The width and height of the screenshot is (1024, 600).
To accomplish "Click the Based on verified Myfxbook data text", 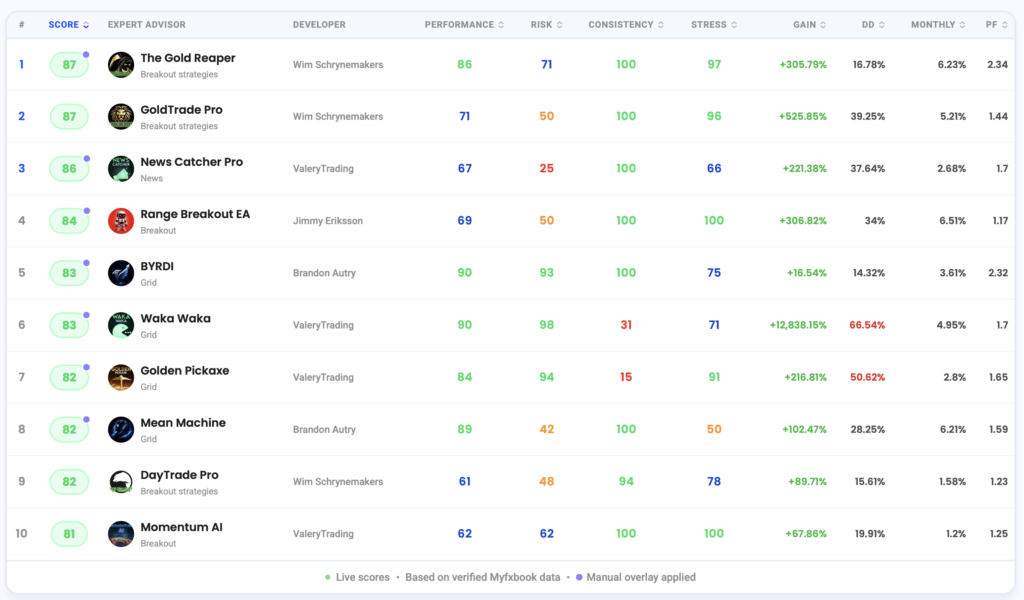I will [x=483, y=577].
